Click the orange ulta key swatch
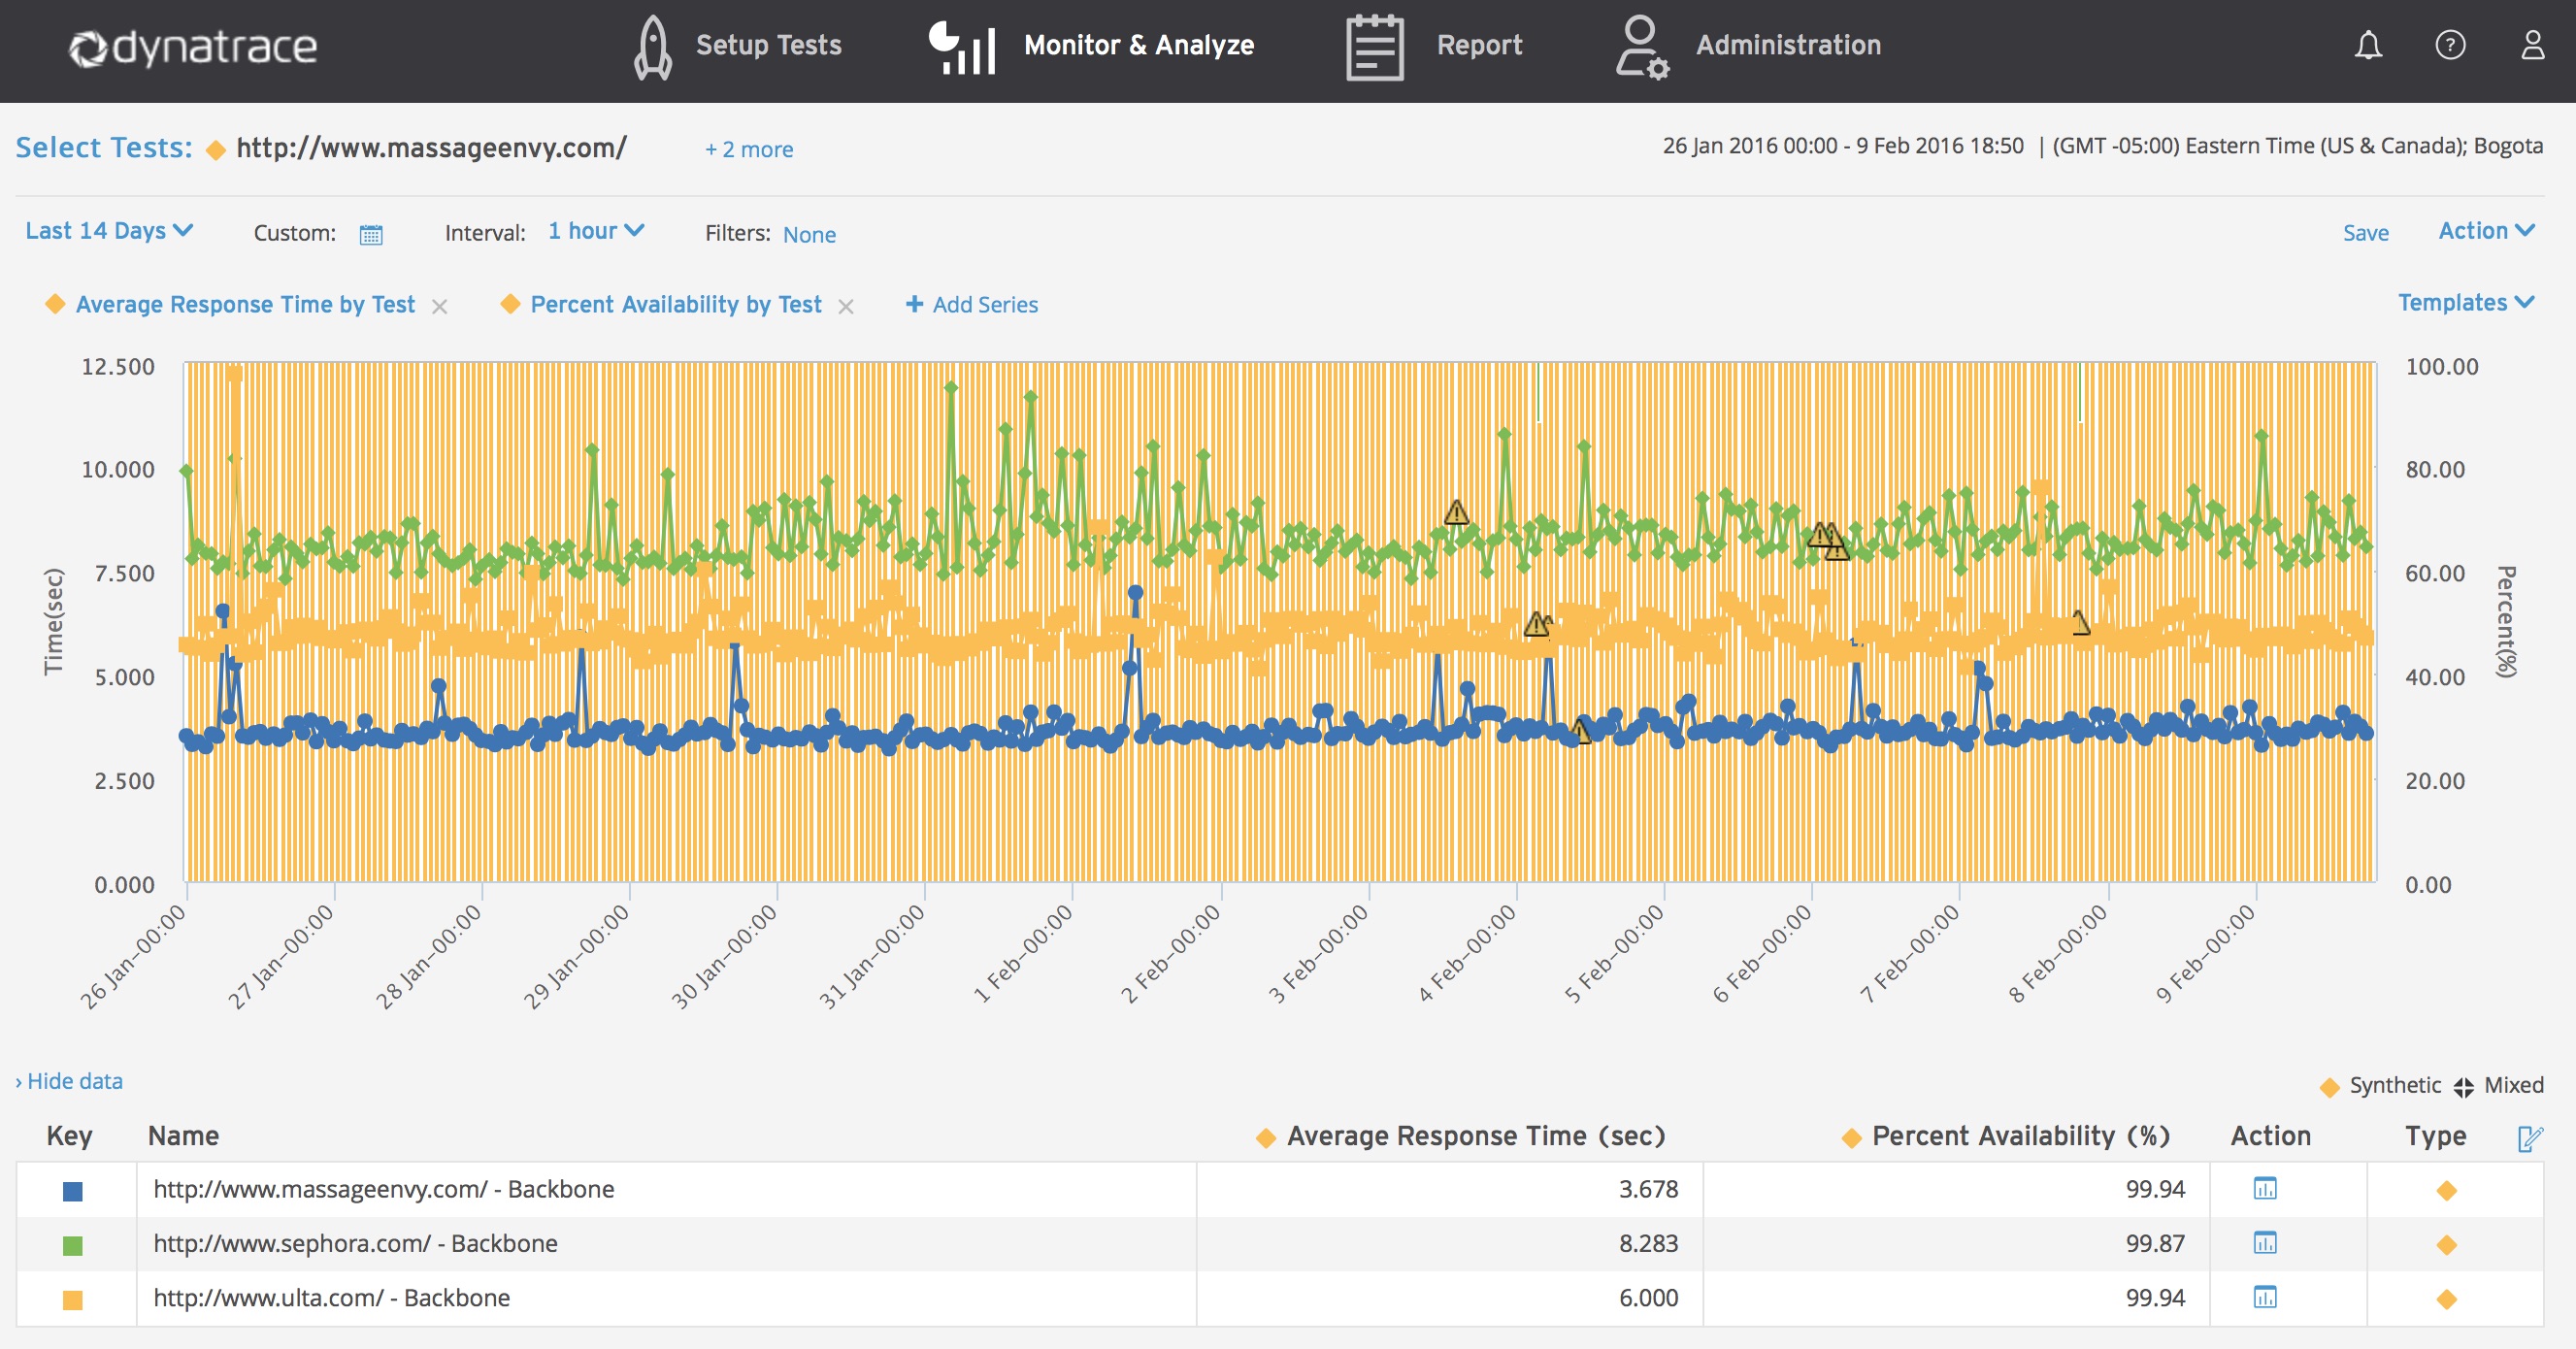This screenshot has height=1349, width=2576. pyautogui.click(x=73, y=1300)
